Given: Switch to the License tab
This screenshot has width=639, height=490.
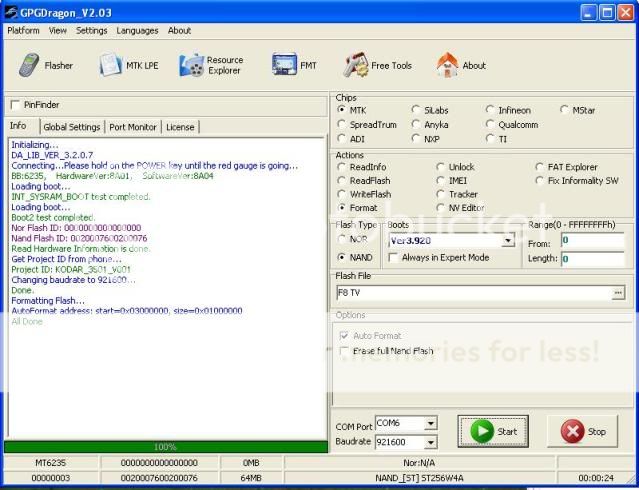Looking at the screenshot, I should tap(180, 127).
